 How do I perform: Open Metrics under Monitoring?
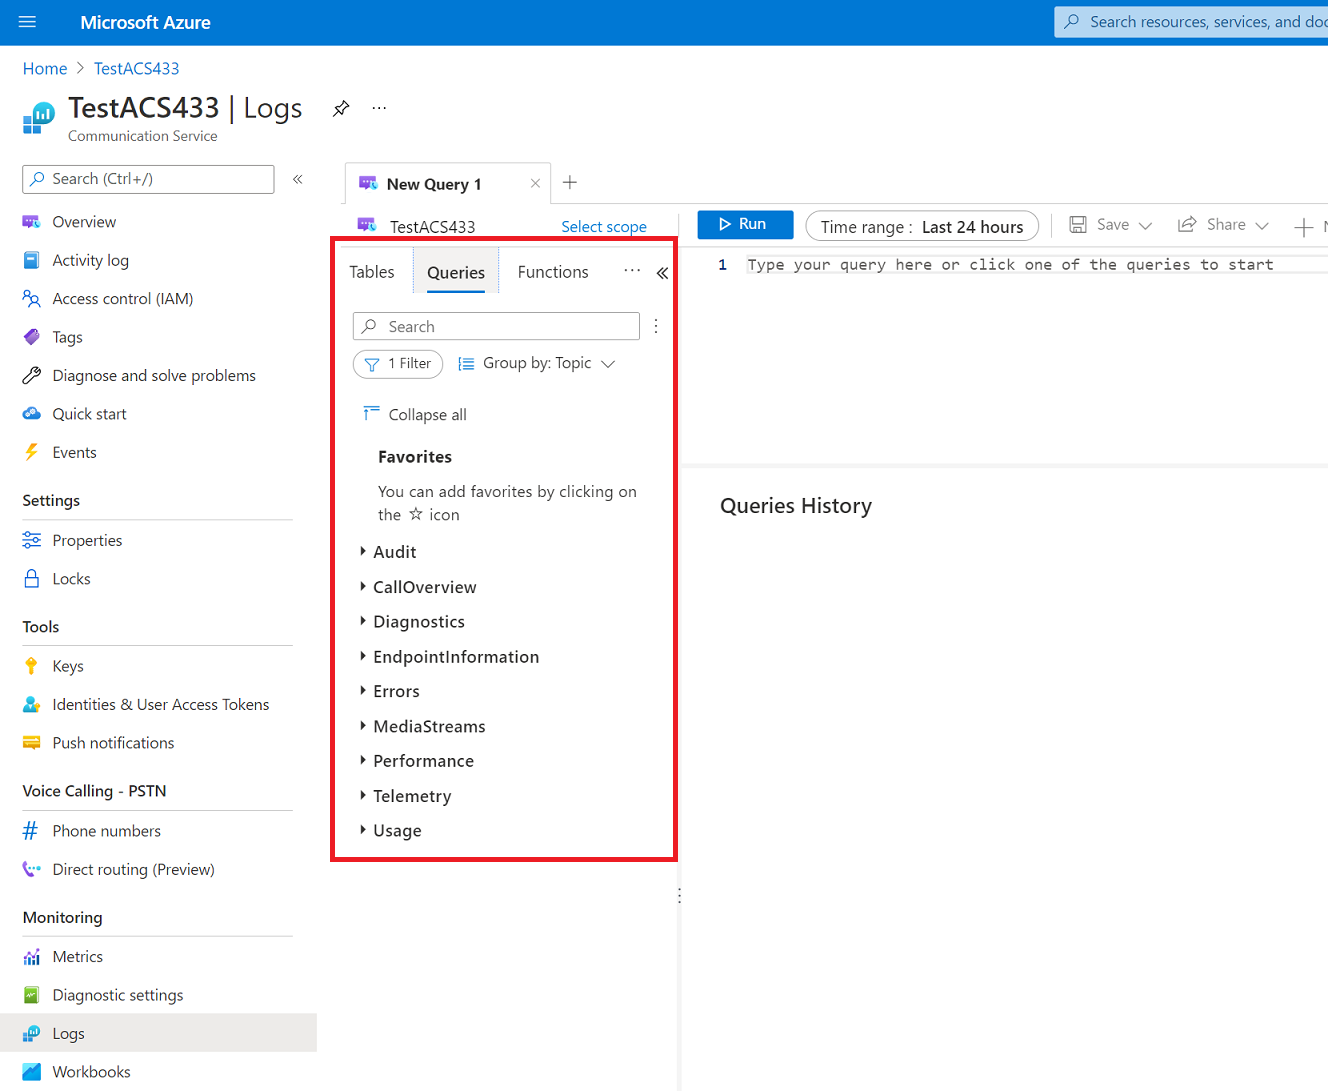77,956
